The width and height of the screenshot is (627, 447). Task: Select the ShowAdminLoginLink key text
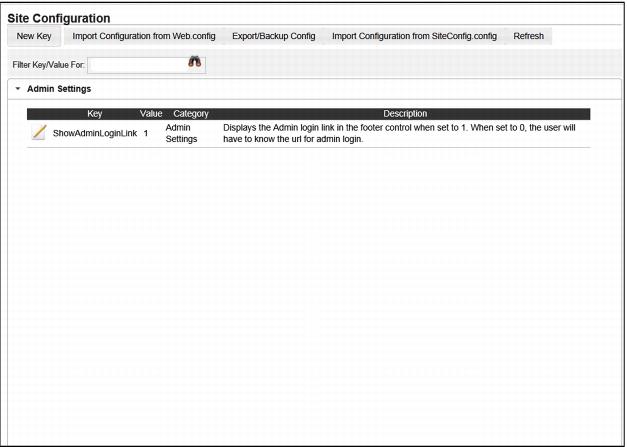(x=95, y=133)
